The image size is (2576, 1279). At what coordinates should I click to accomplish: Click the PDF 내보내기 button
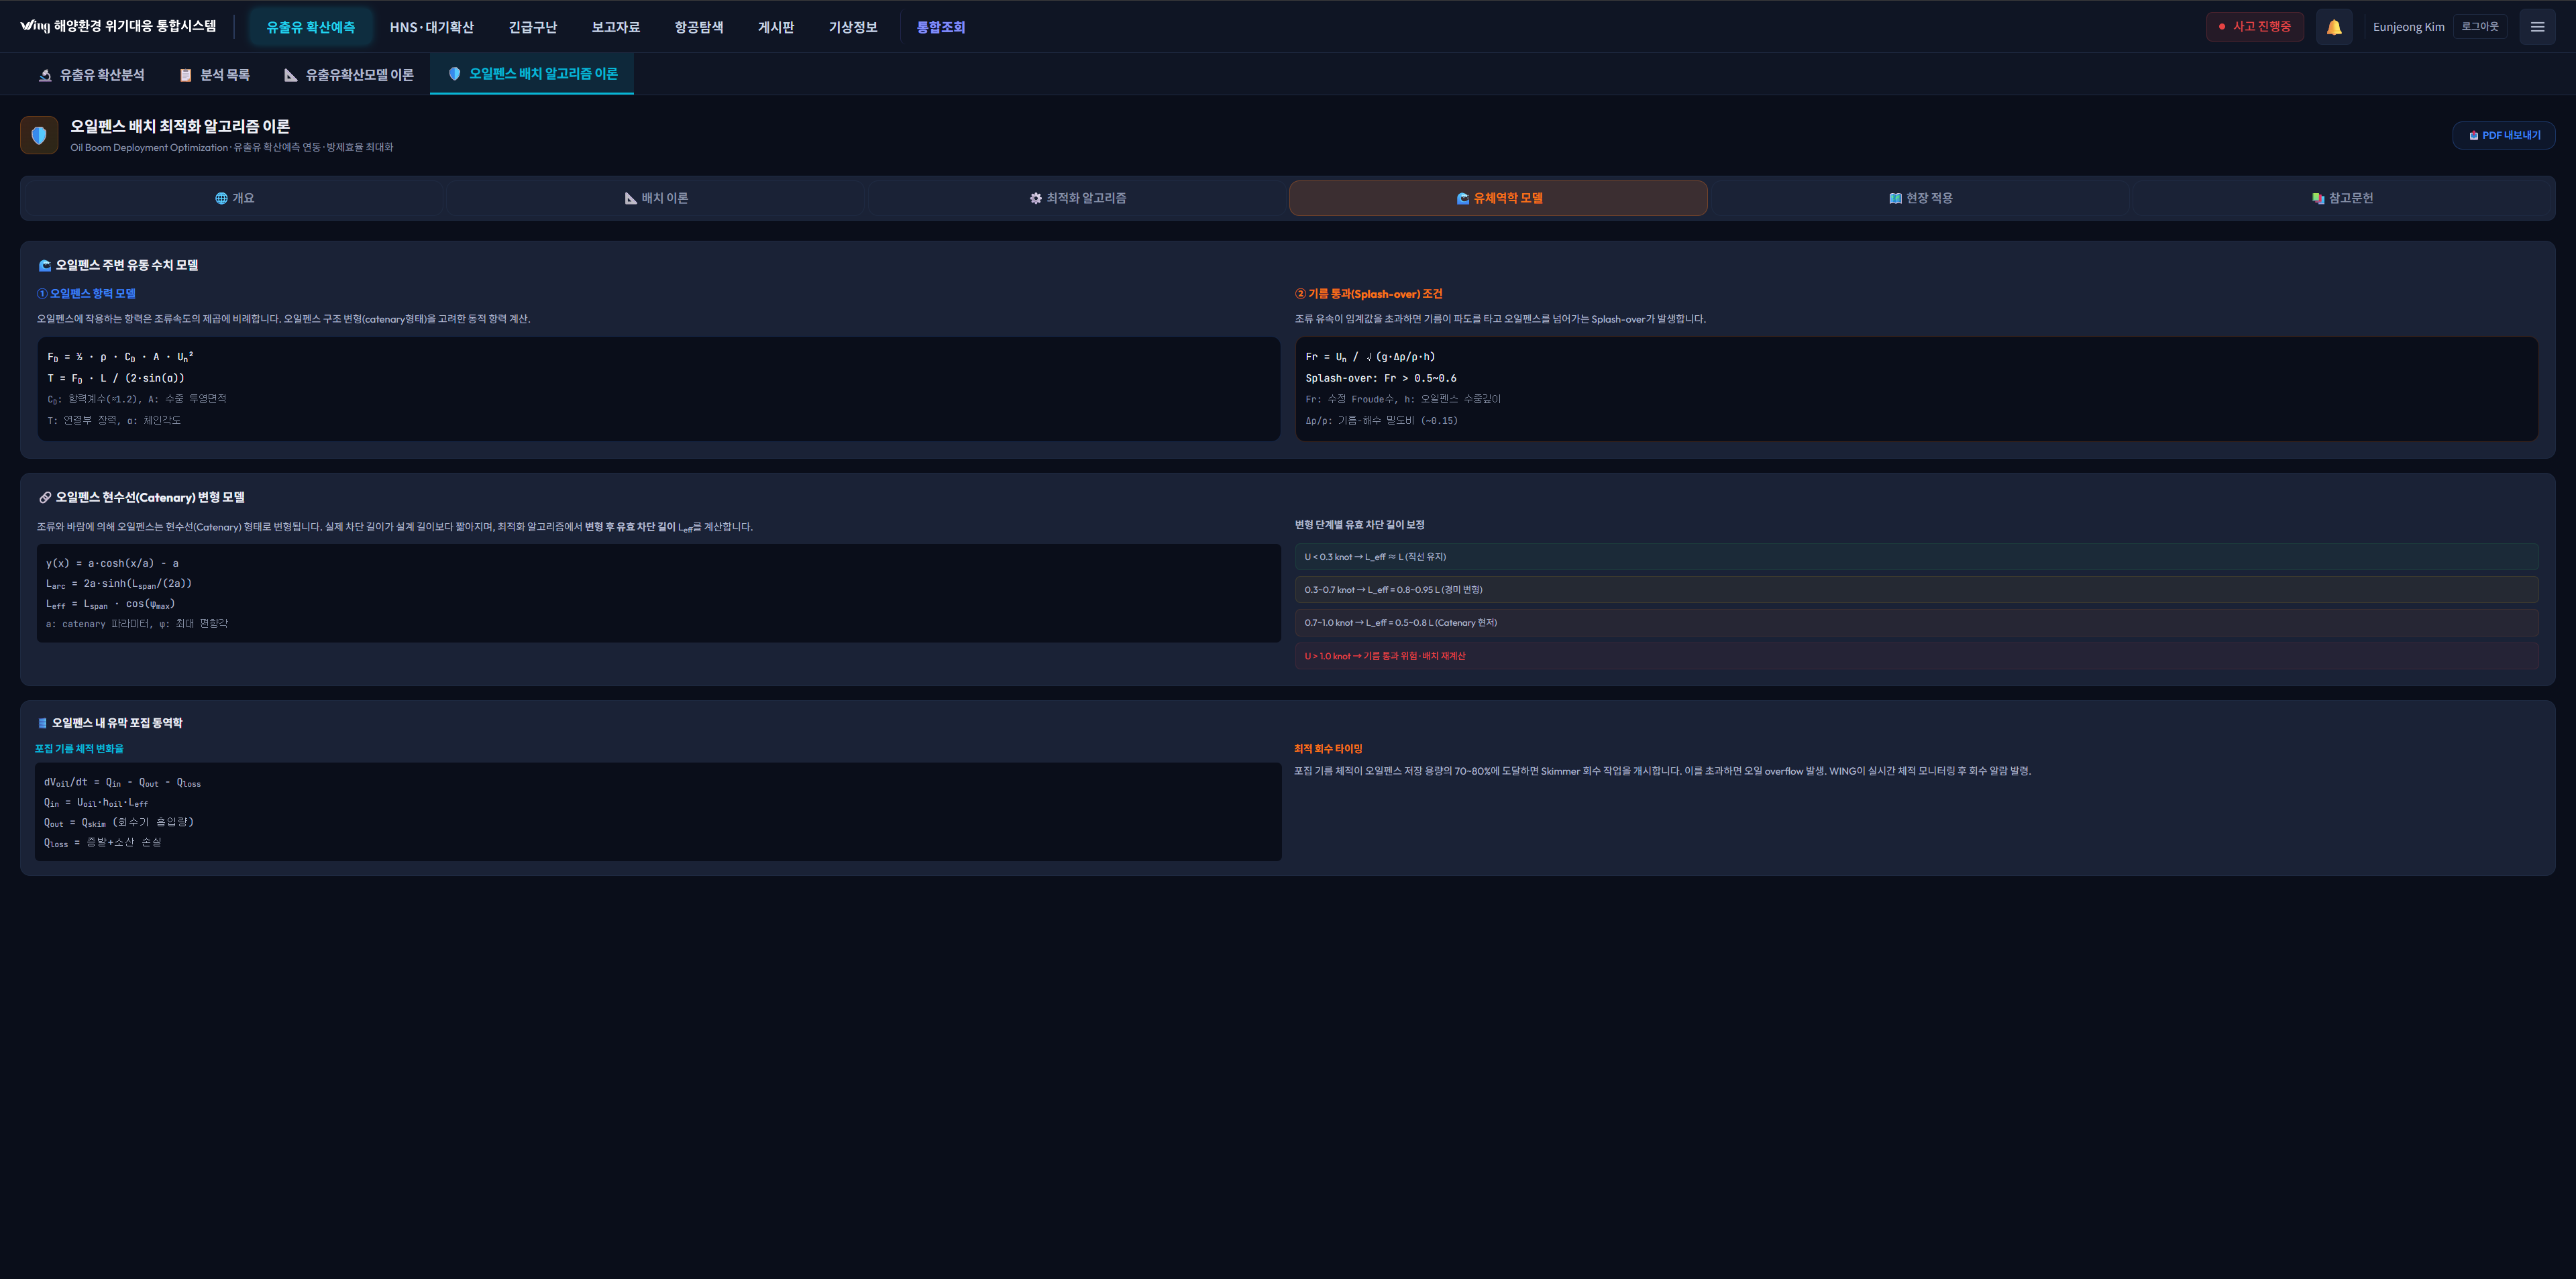[x=2503, y=135]
